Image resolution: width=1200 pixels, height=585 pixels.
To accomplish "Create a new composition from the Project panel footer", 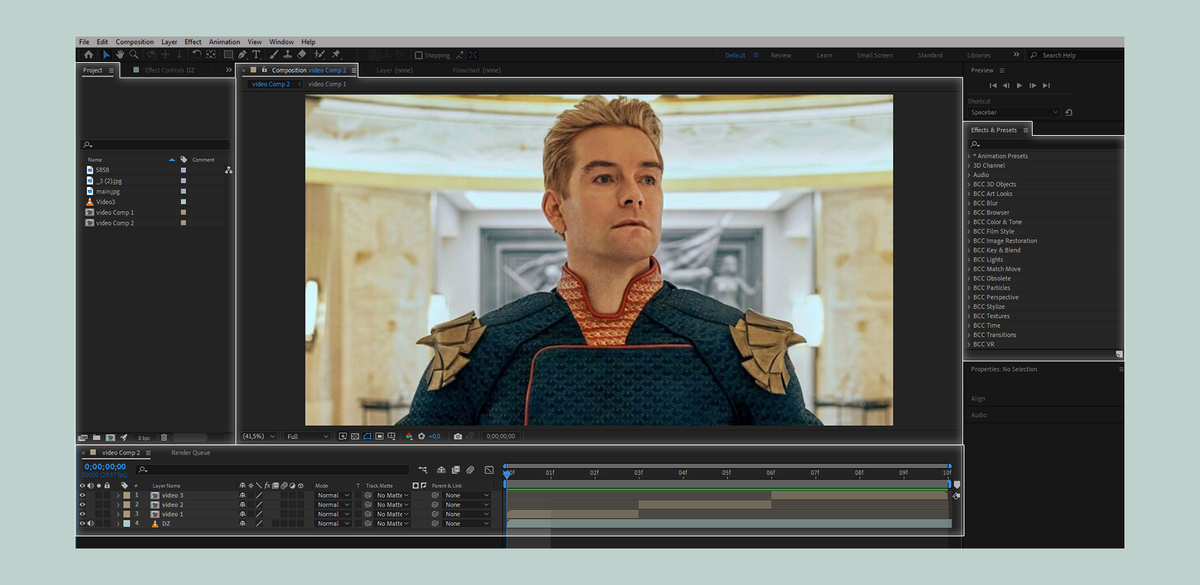I will coord(109,437).
